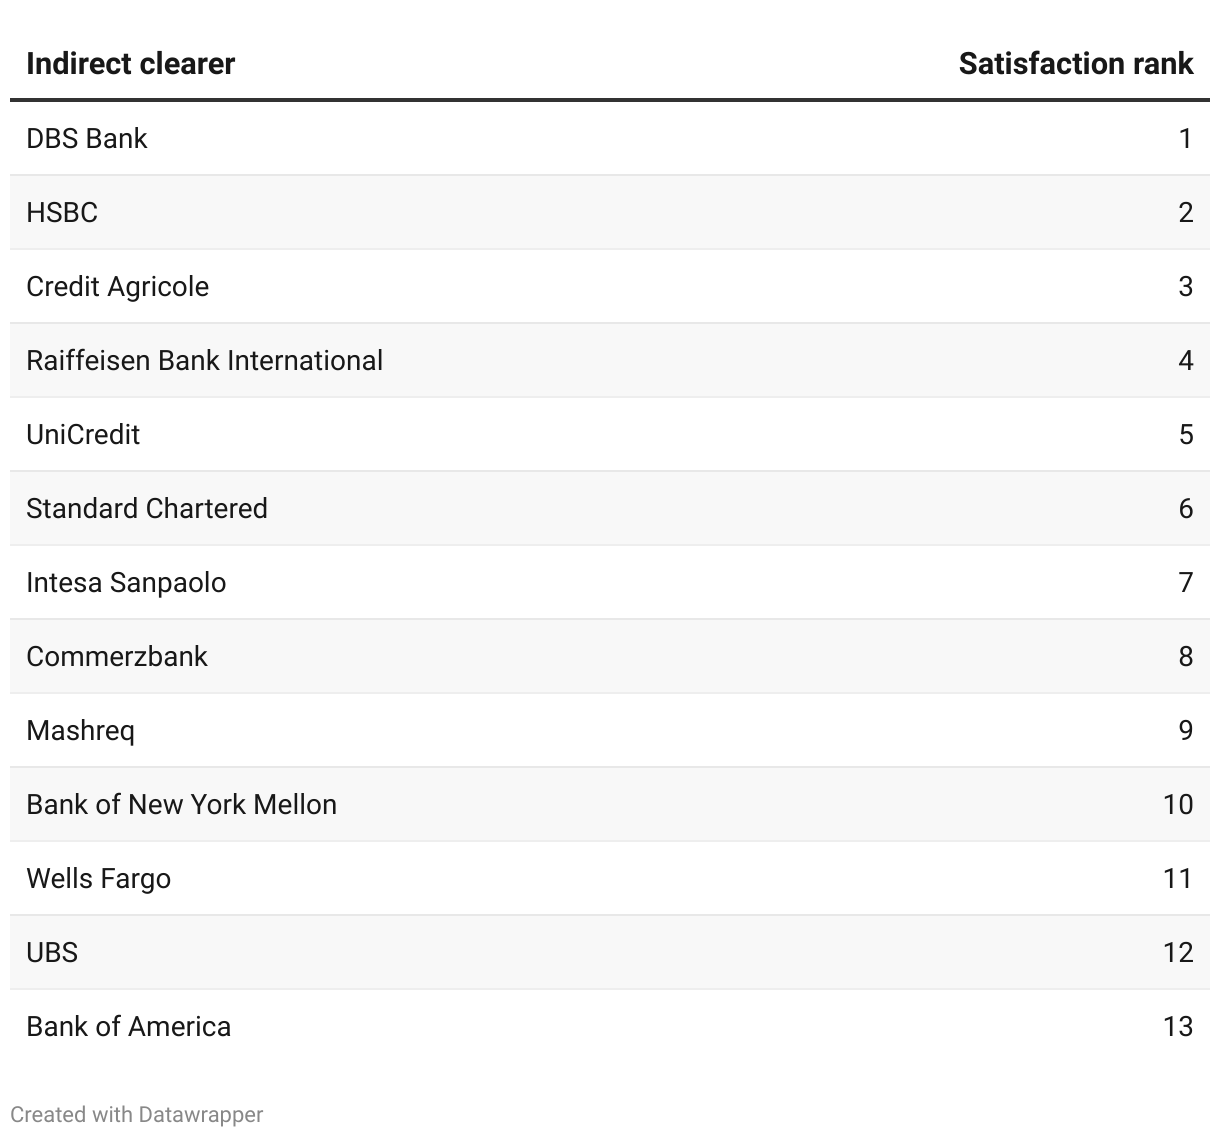Image resolution: width=1220 pixels, height=1138 pixels.
Task: Select the rank value 7 for Intesa Sanpaolo
Action: pyautogui.click(x=1185, y=582)
